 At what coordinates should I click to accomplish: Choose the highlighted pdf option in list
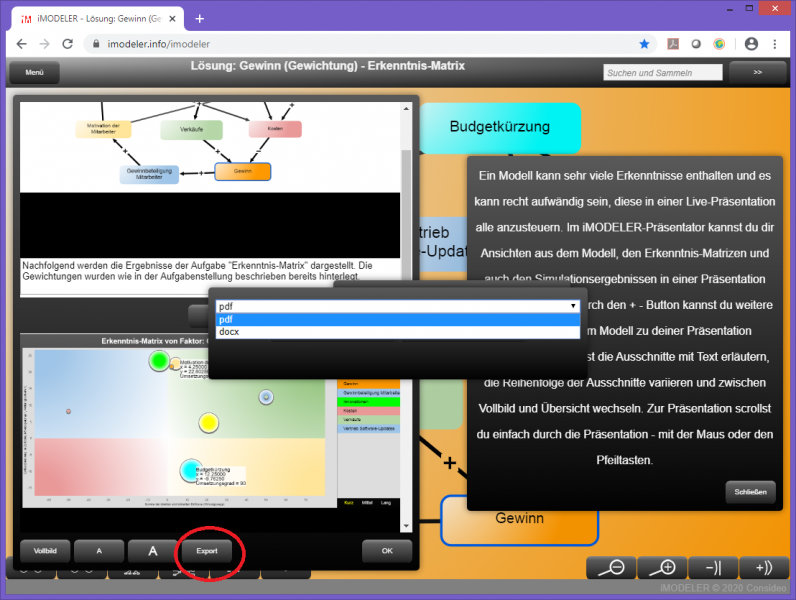click(397, 319)
